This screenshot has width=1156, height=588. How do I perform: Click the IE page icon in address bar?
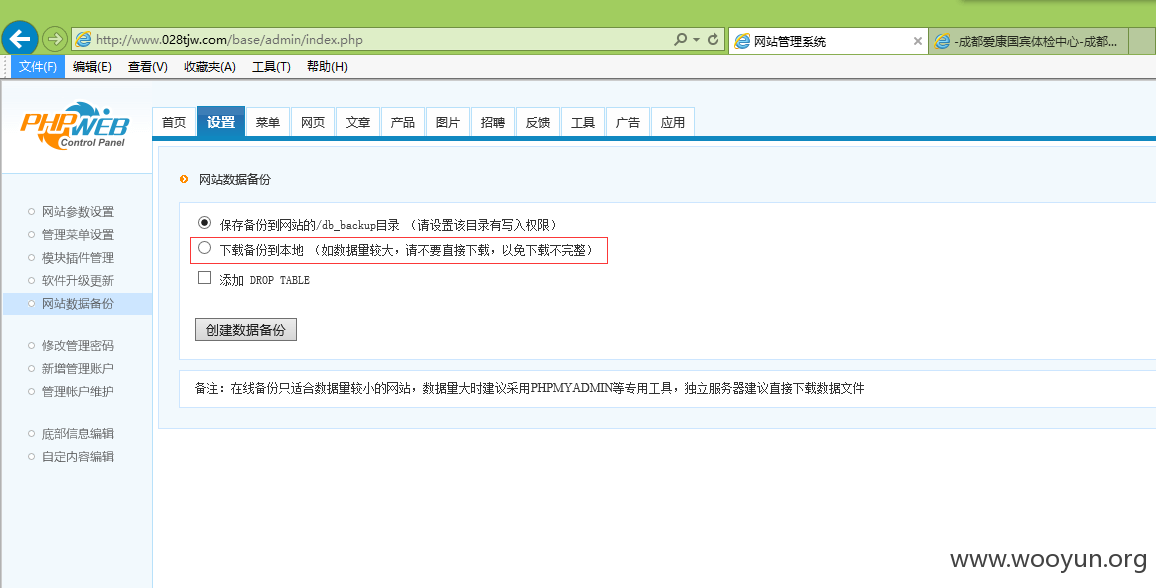(x=83, y=39)
